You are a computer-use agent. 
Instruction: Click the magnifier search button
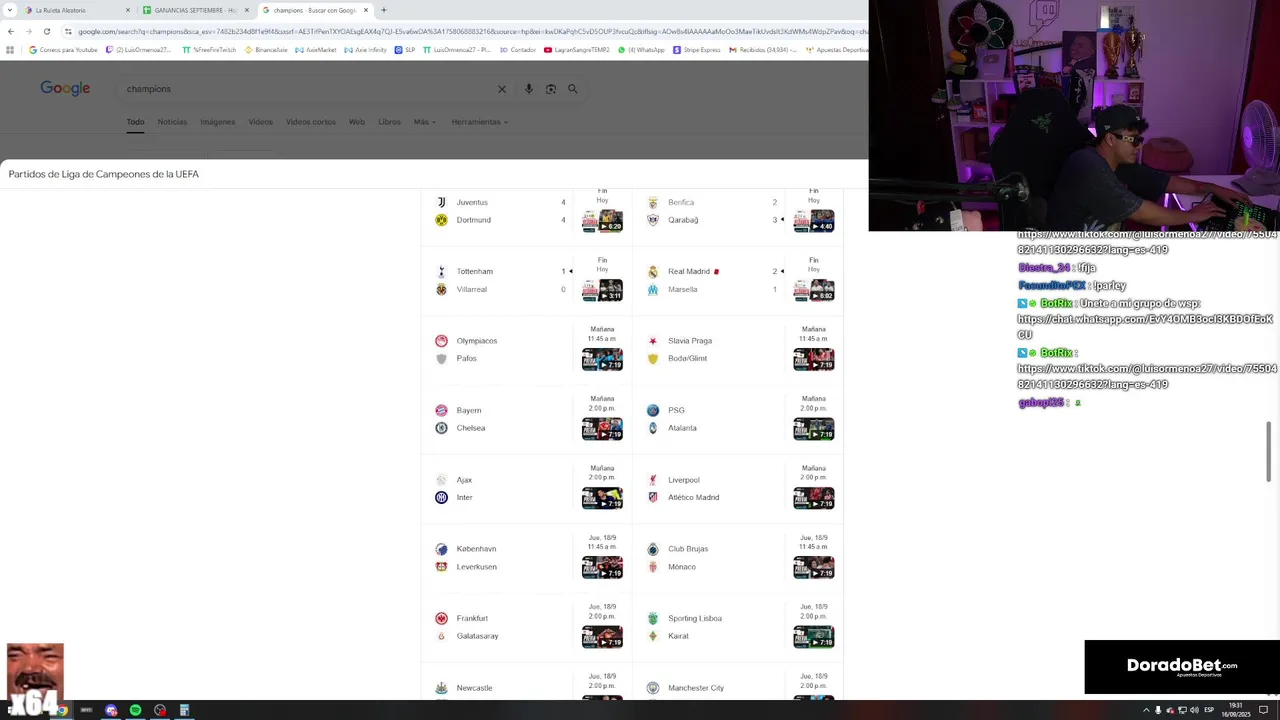pos(573,89)
